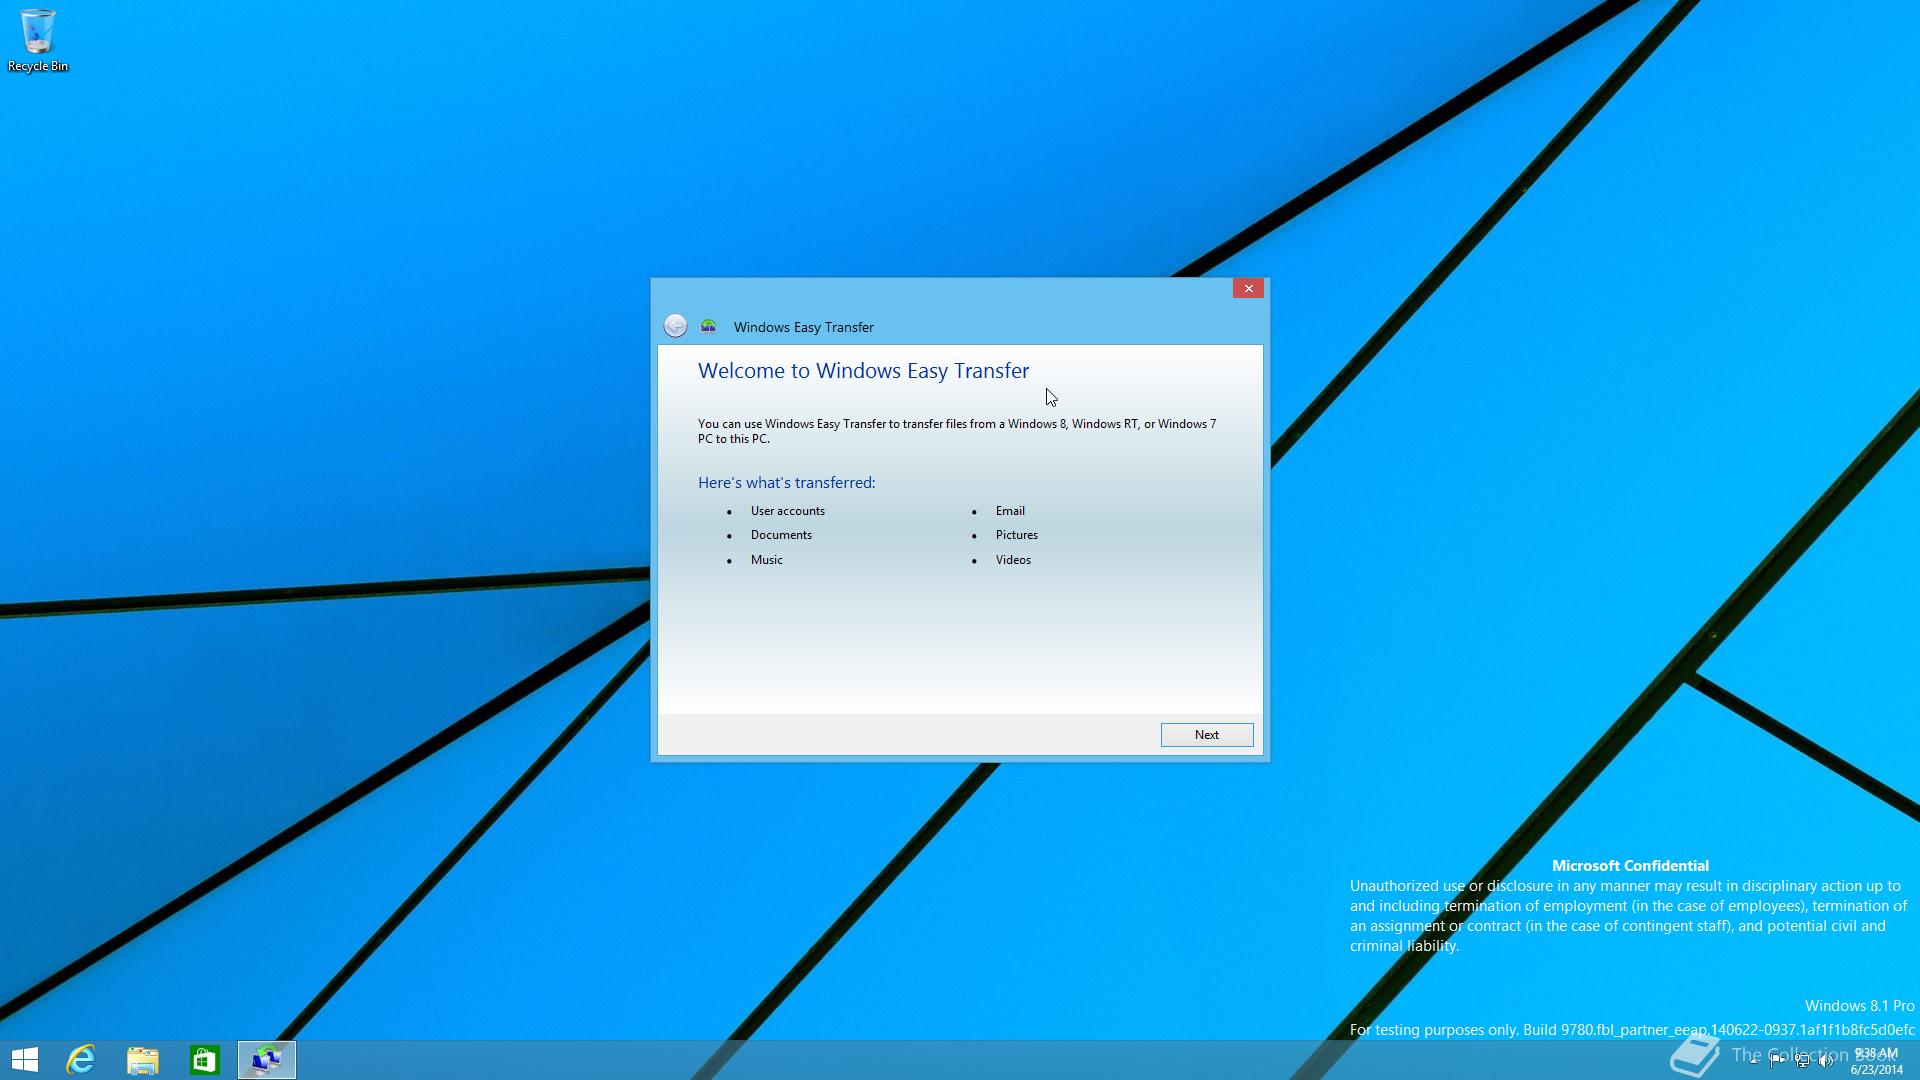Open File Explorer from the taskbar
1920x1080 pixels.
[143, 1060]
